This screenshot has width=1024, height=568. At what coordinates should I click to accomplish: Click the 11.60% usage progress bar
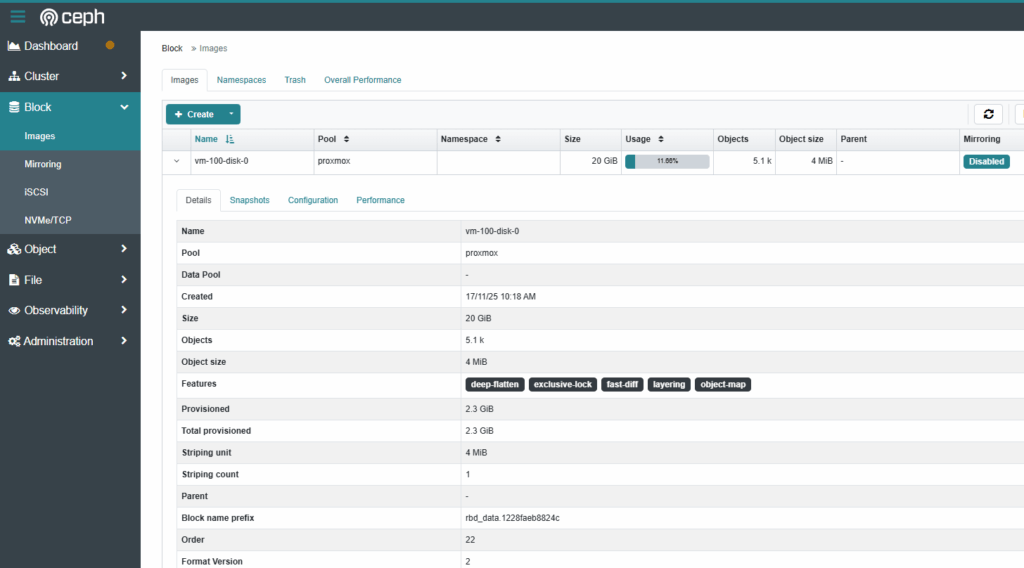tap(667, 161)
